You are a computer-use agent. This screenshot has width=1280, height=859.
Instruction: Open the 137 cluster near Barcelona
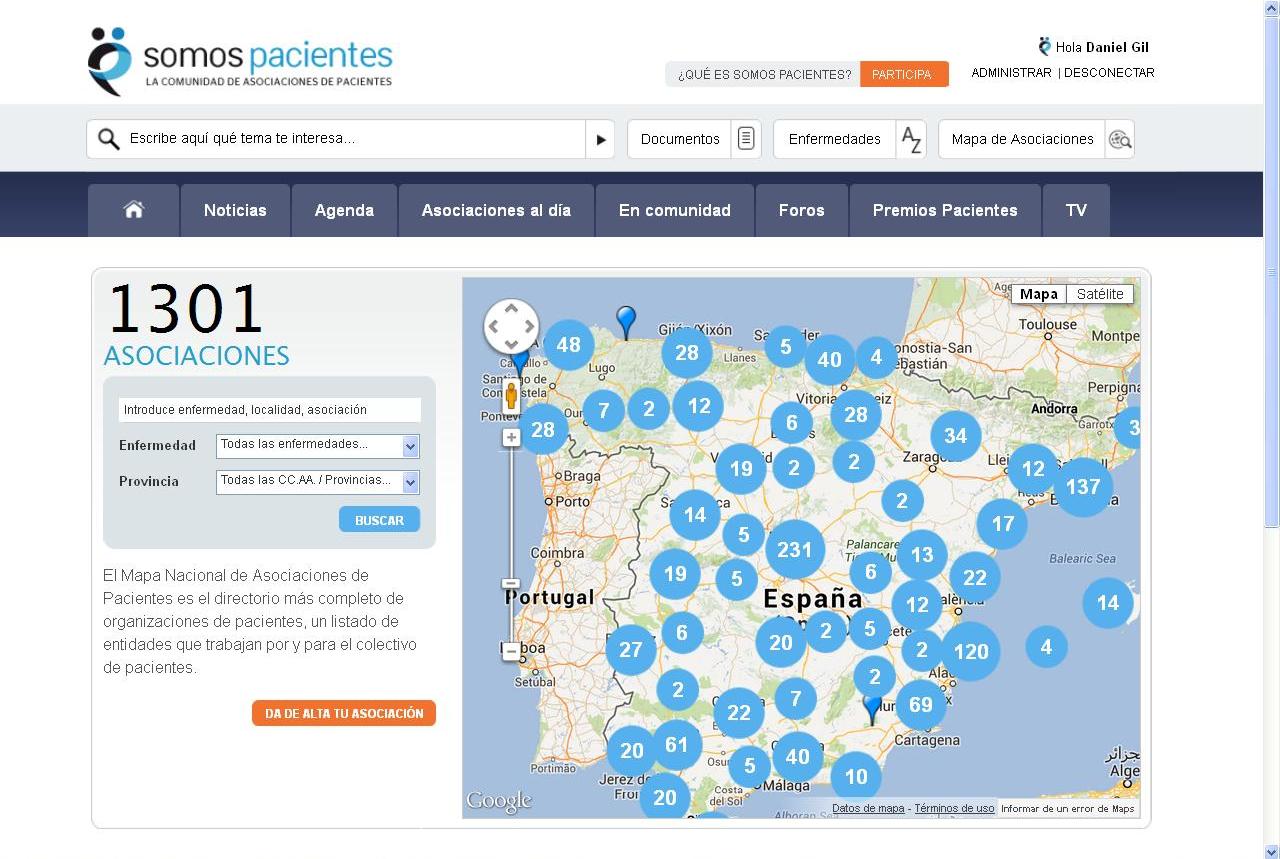[x=1083, y=487]
